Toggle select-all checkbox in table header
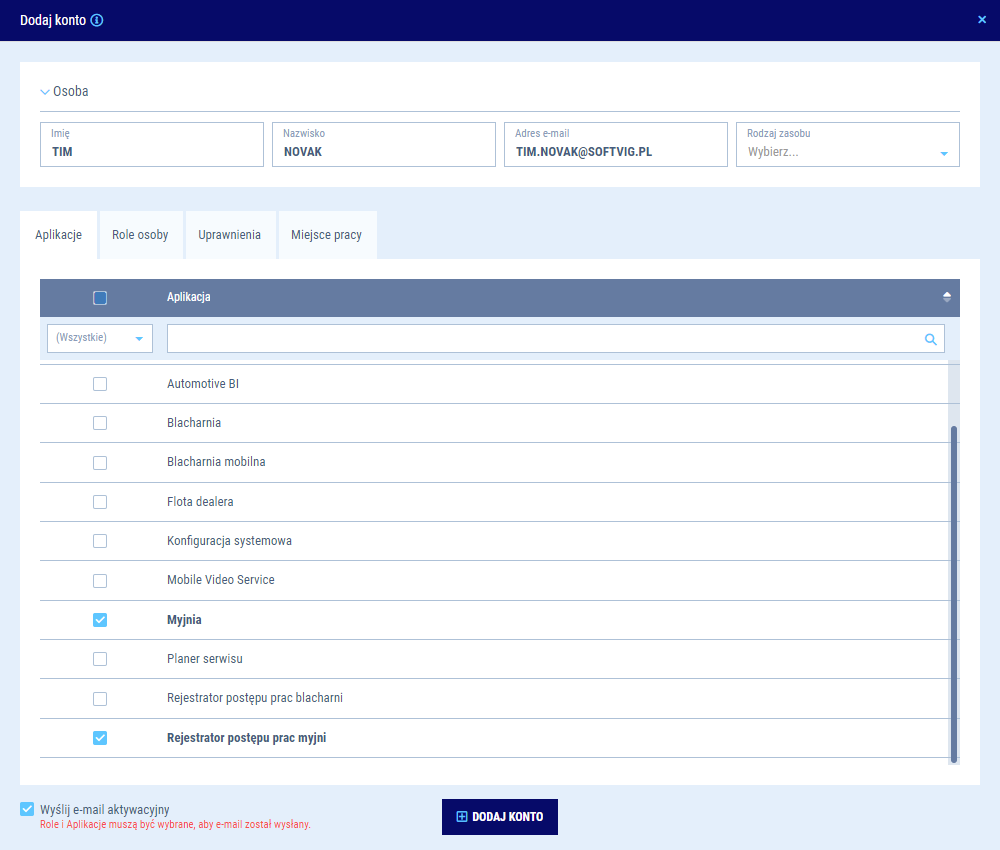Image resolution: width=1000 pixels, height=850 pixels. coord(100,297)
